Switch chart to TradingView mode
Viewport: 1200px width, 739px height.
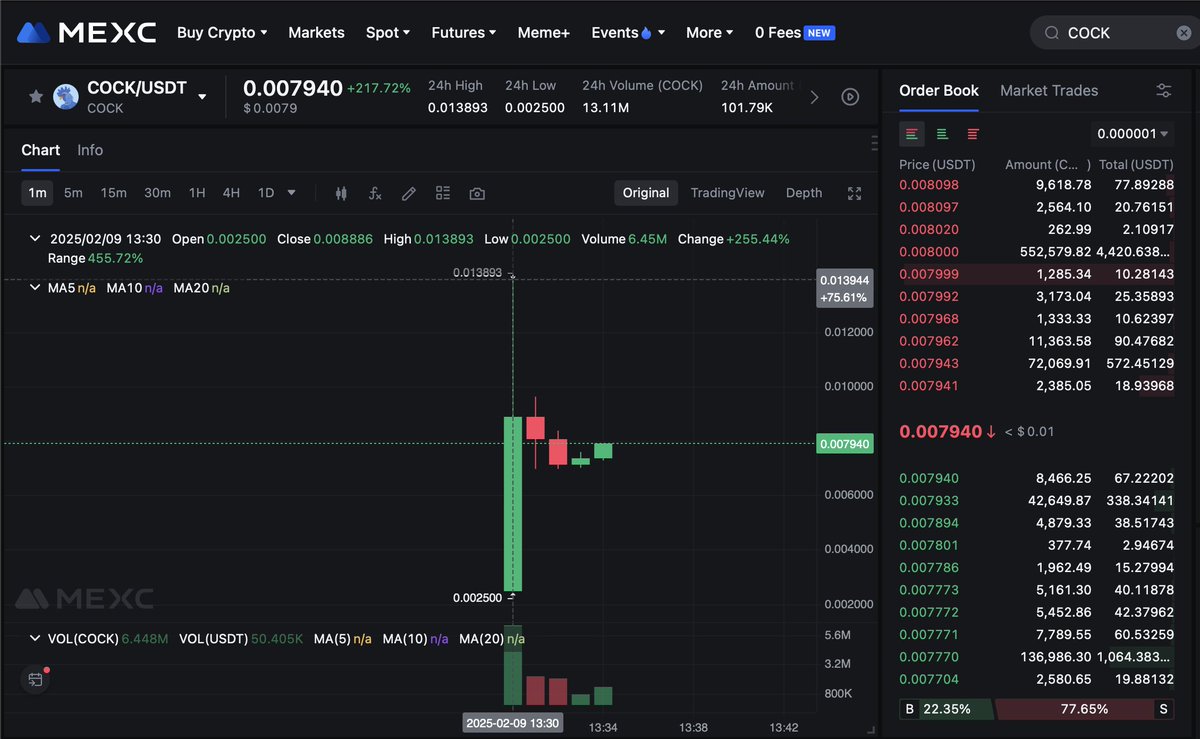click(x=727, y=193)
